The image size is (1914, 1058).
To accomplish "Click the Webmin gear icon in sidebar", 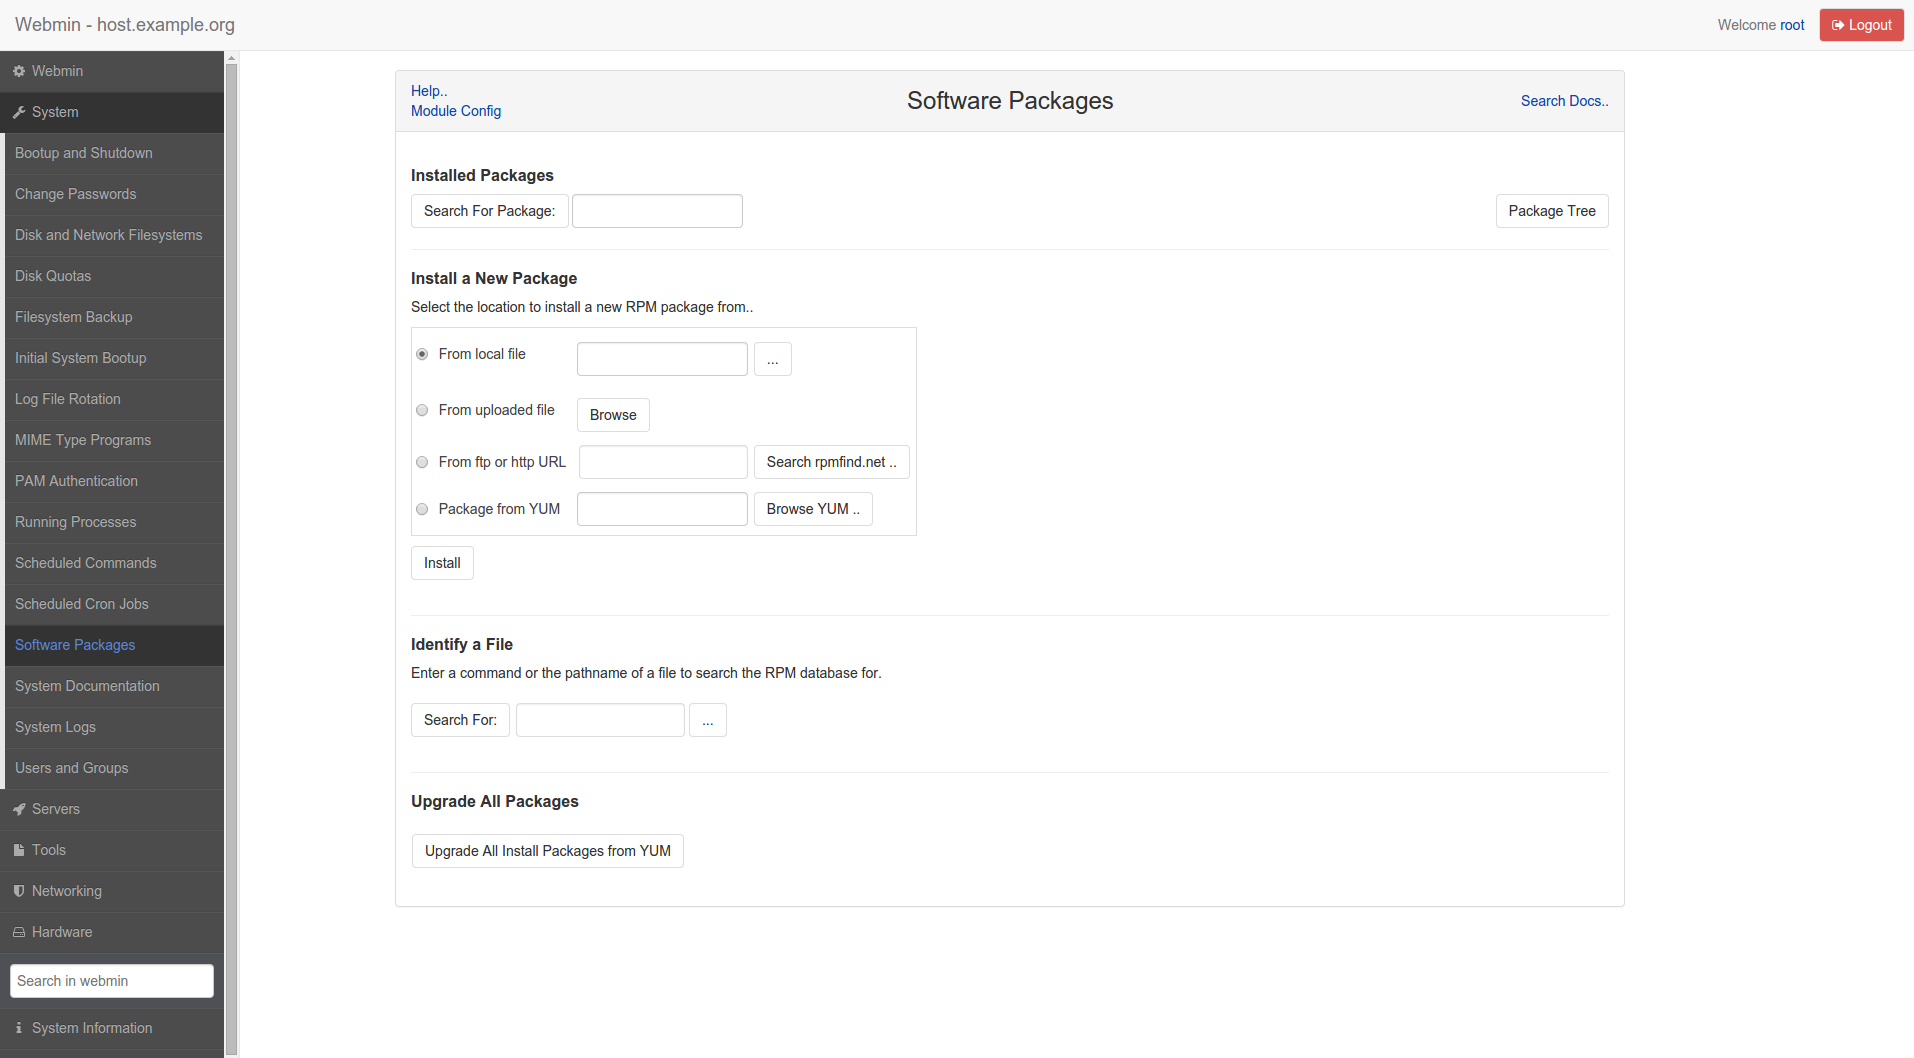I will pyautogui.click(x=19, y=71).
